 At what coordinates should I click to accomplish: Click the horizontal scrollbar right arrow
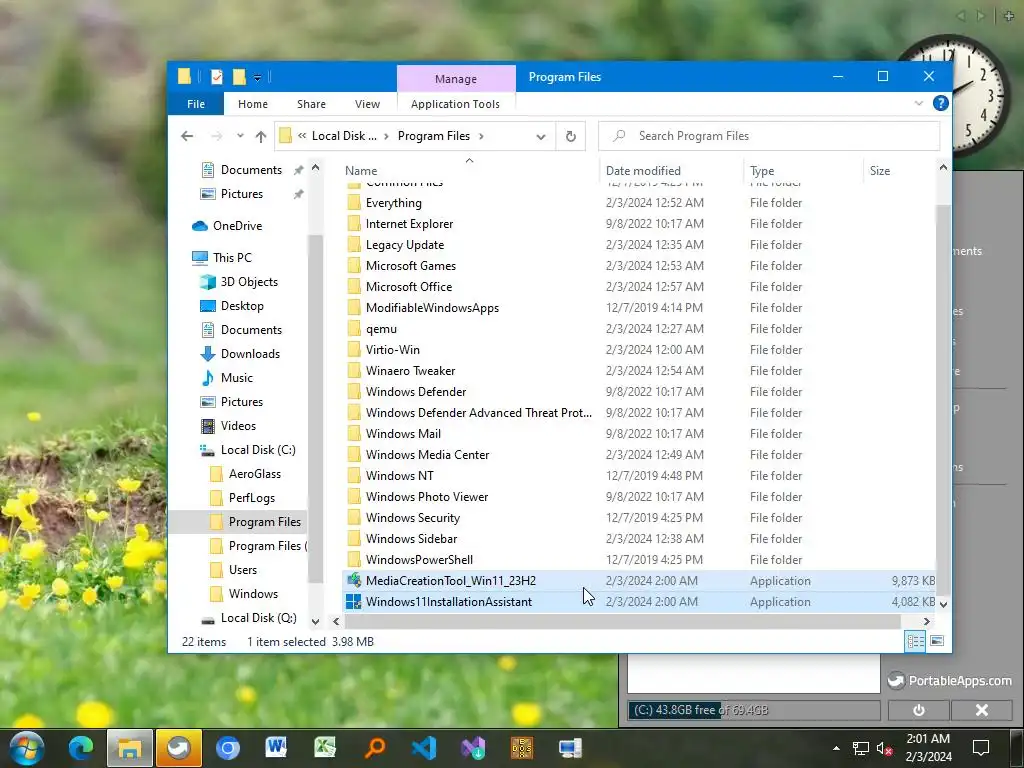point(926,621)
